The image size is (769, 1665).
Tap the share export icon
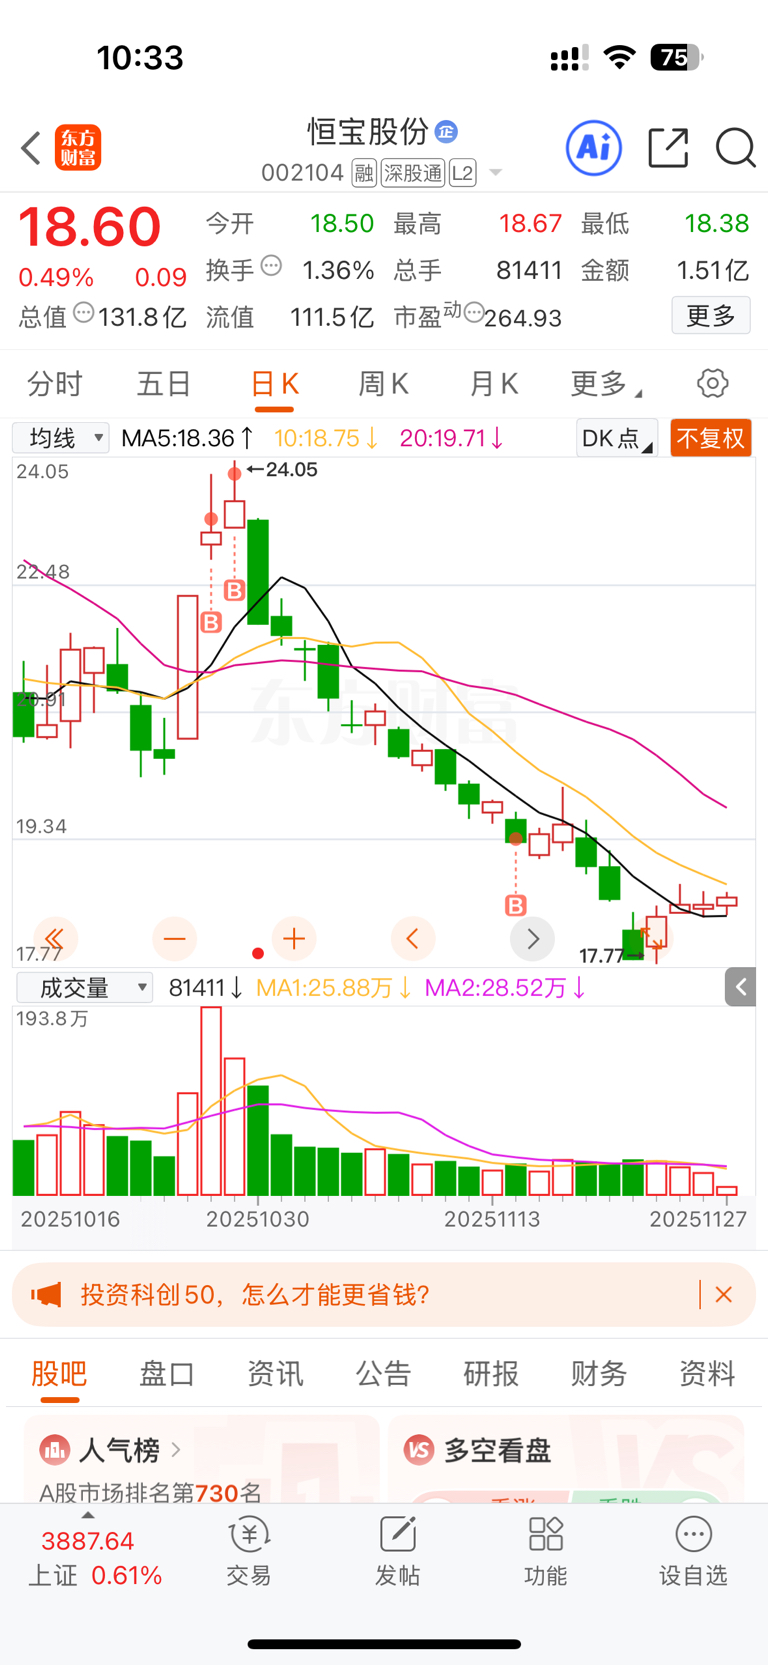[x=668, y=148]
